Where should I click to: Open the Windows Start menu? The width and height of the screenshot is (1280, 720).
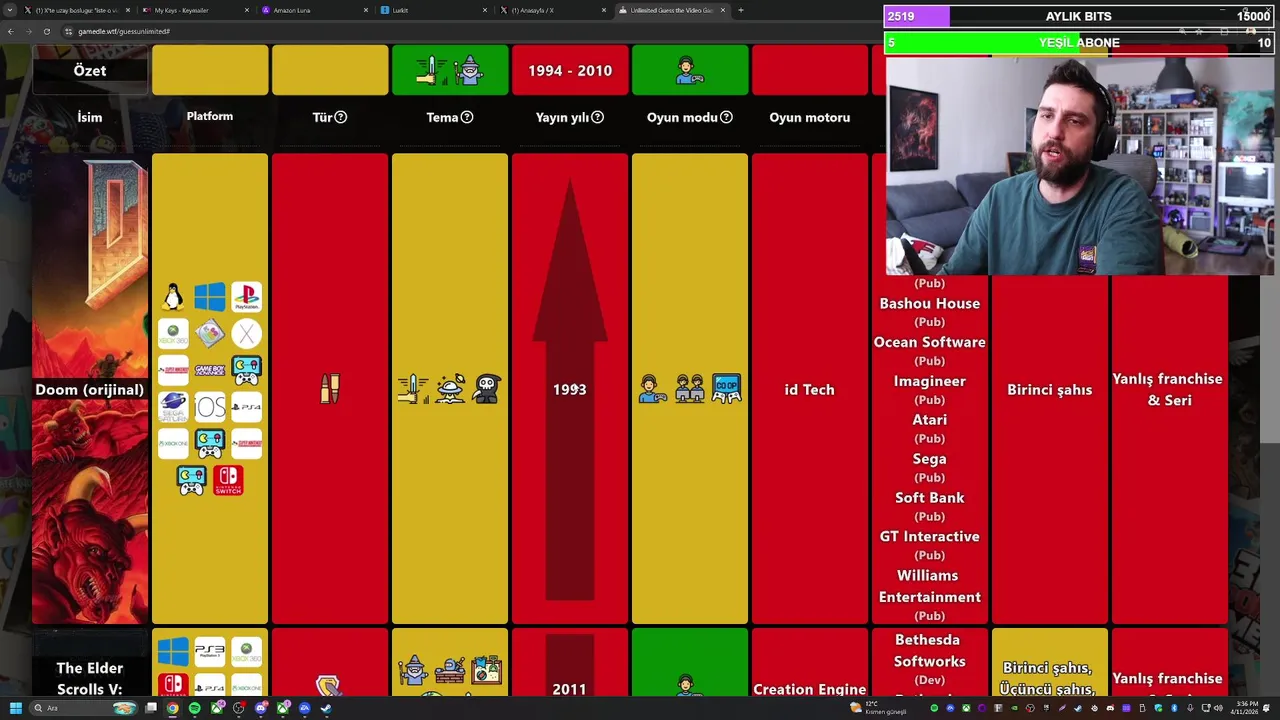tap(15, 708)
